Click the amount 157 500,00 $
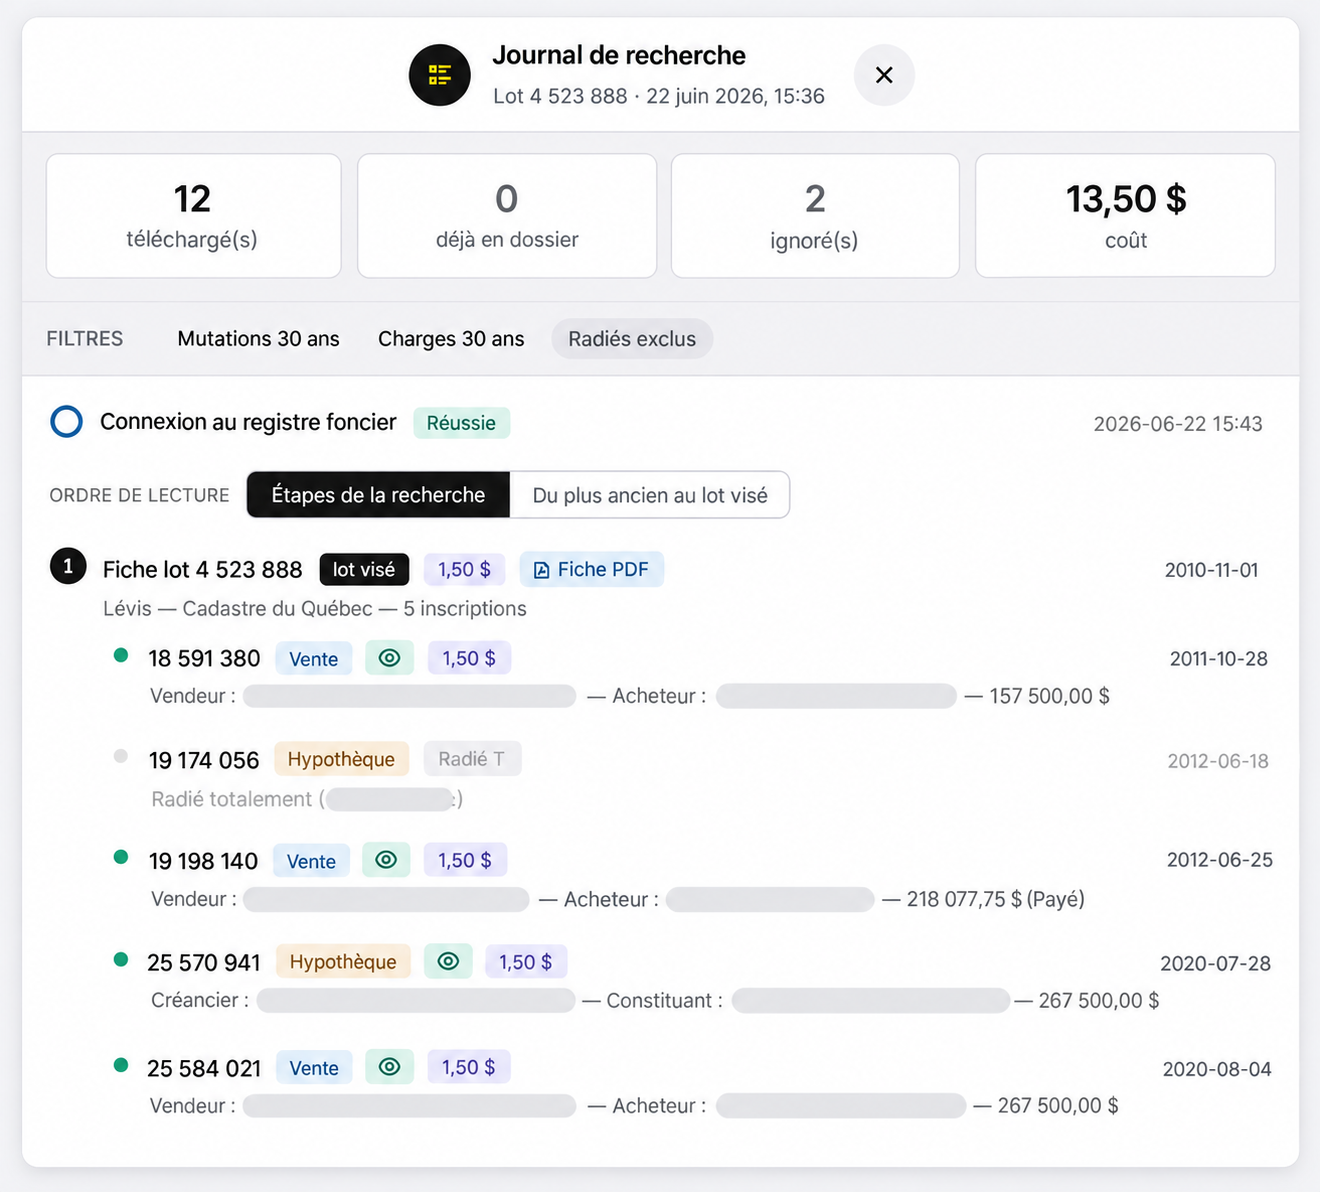This screenshot has height=1192, width=1320. [x=1049, y=696]
